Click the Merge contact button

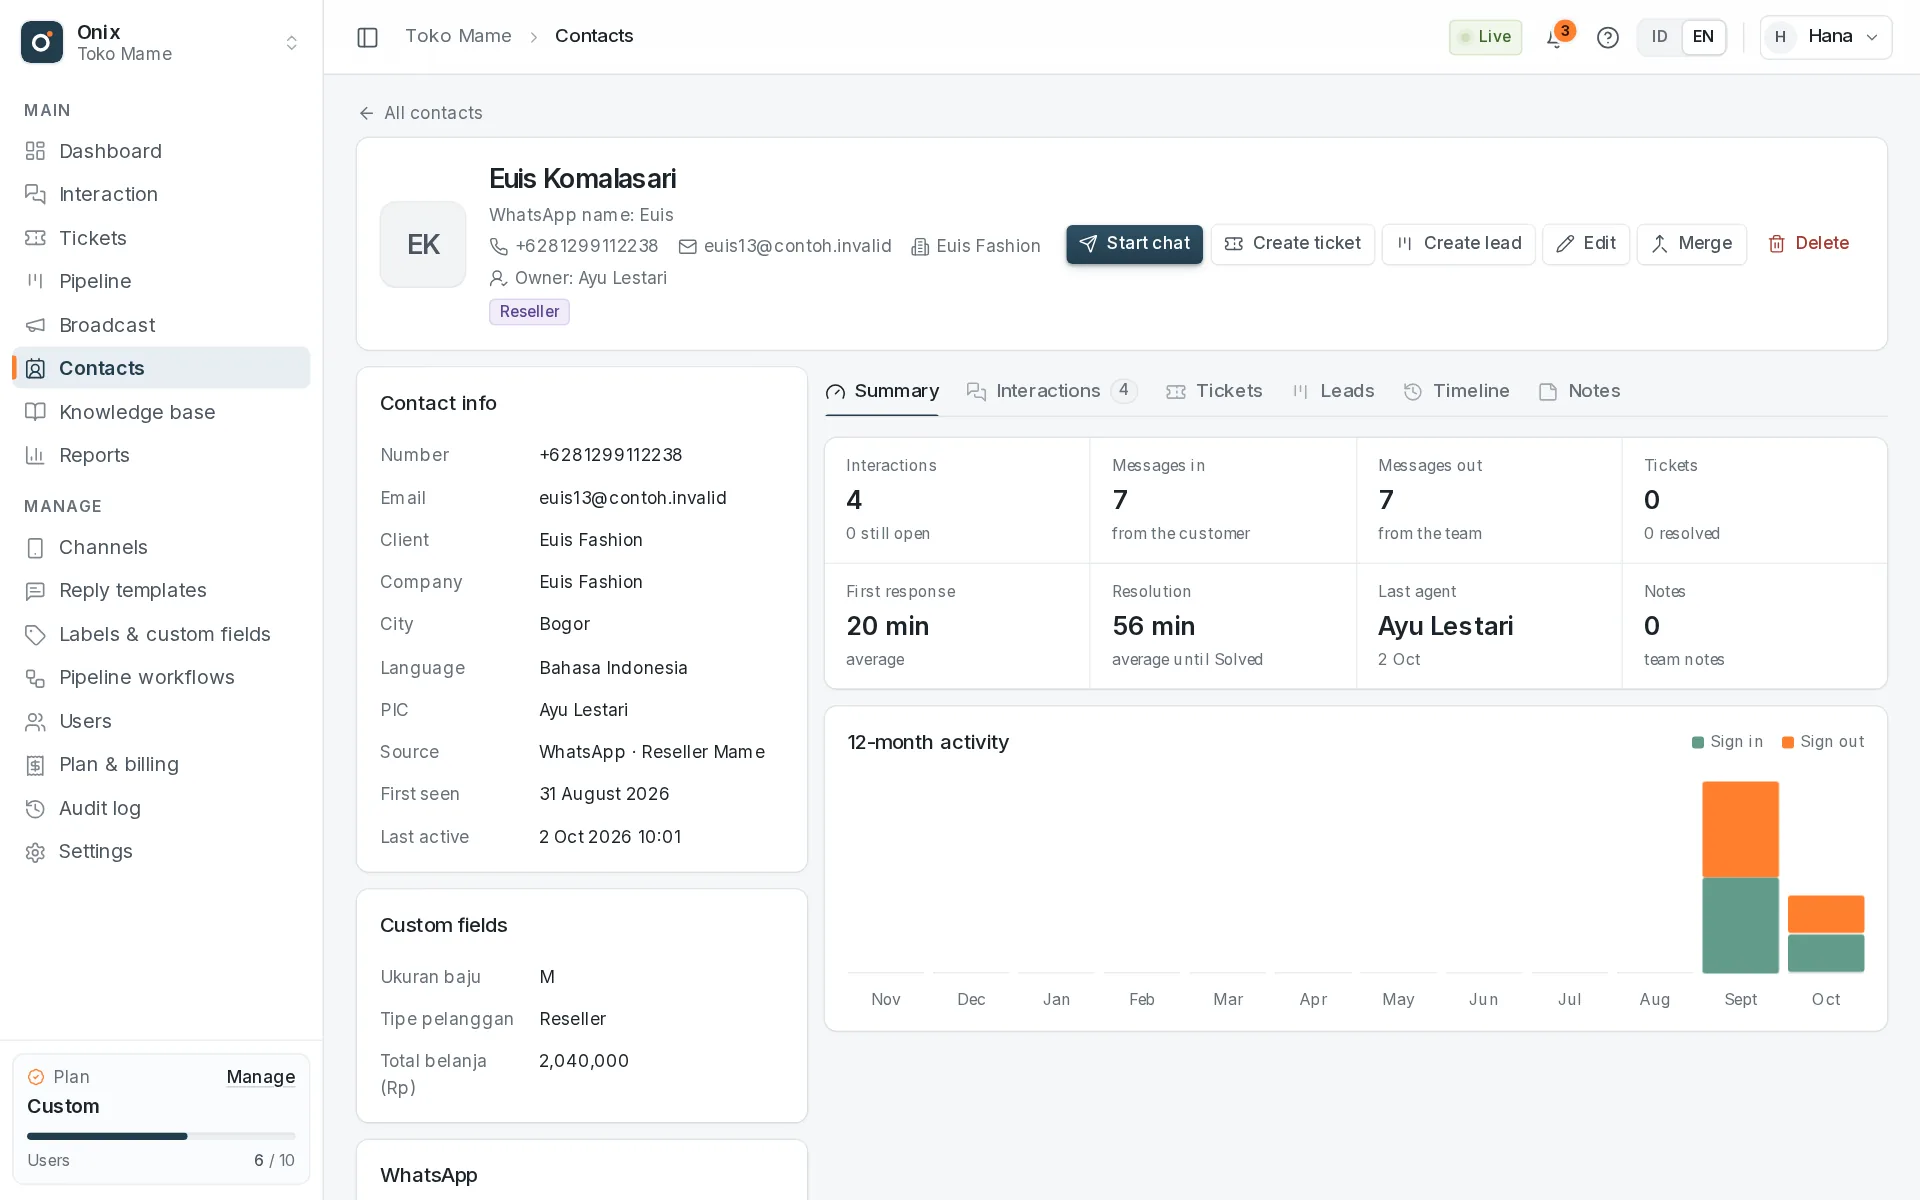click(x=1691, y=244)
